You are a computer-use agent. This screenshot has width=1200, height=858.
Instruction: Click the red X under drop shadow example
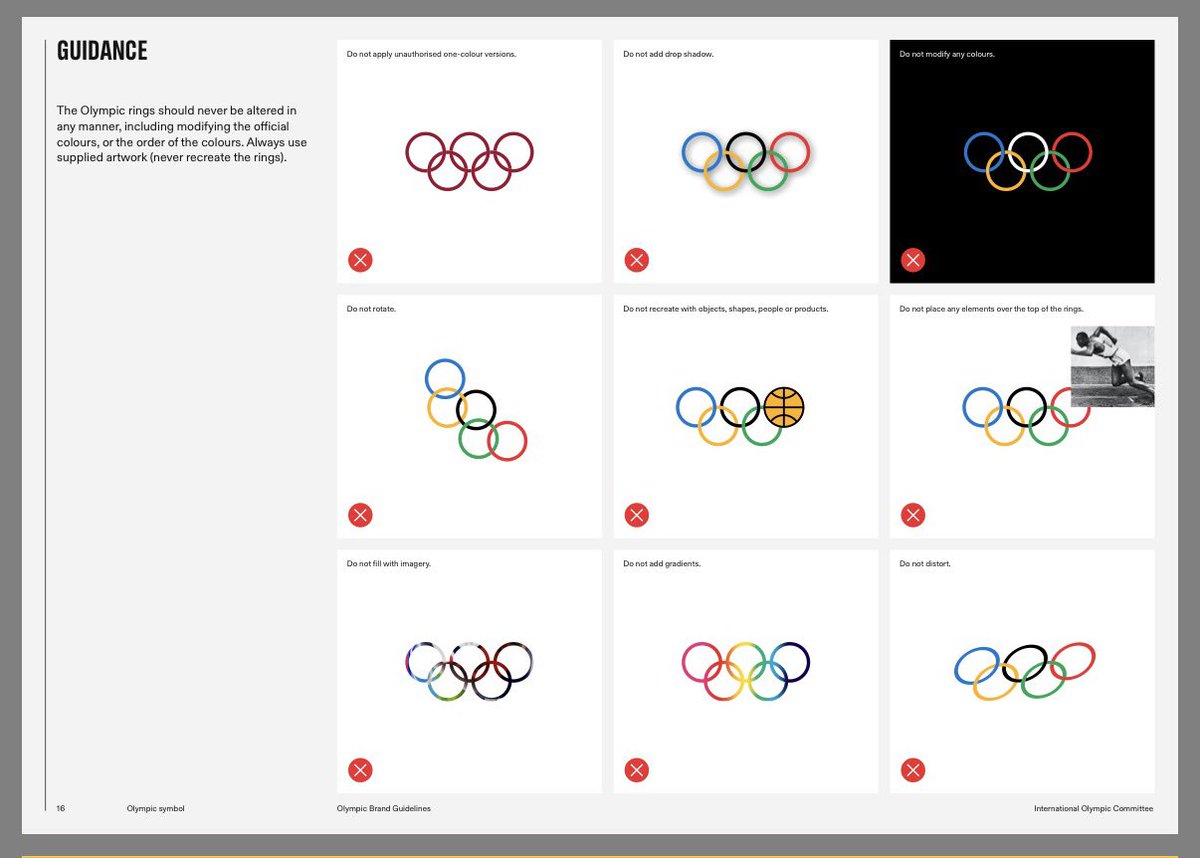pyautogui.click(x=636, y=260)
